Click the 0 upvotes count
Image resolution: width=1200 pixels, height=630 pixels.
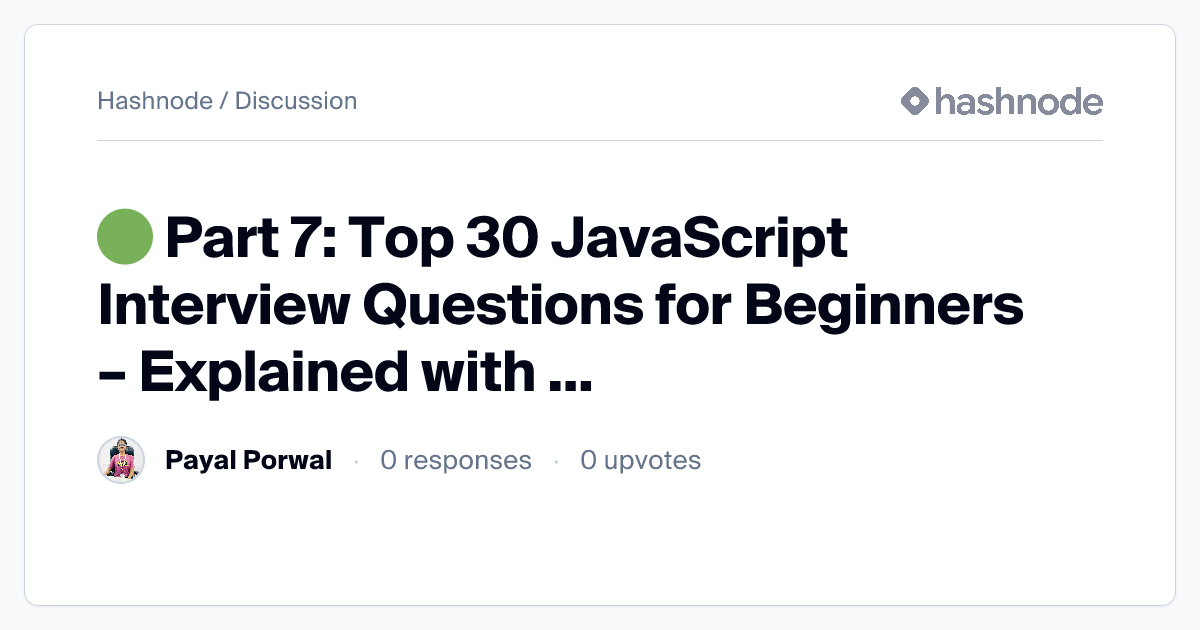pyautogui.click(x=640, y=460)
